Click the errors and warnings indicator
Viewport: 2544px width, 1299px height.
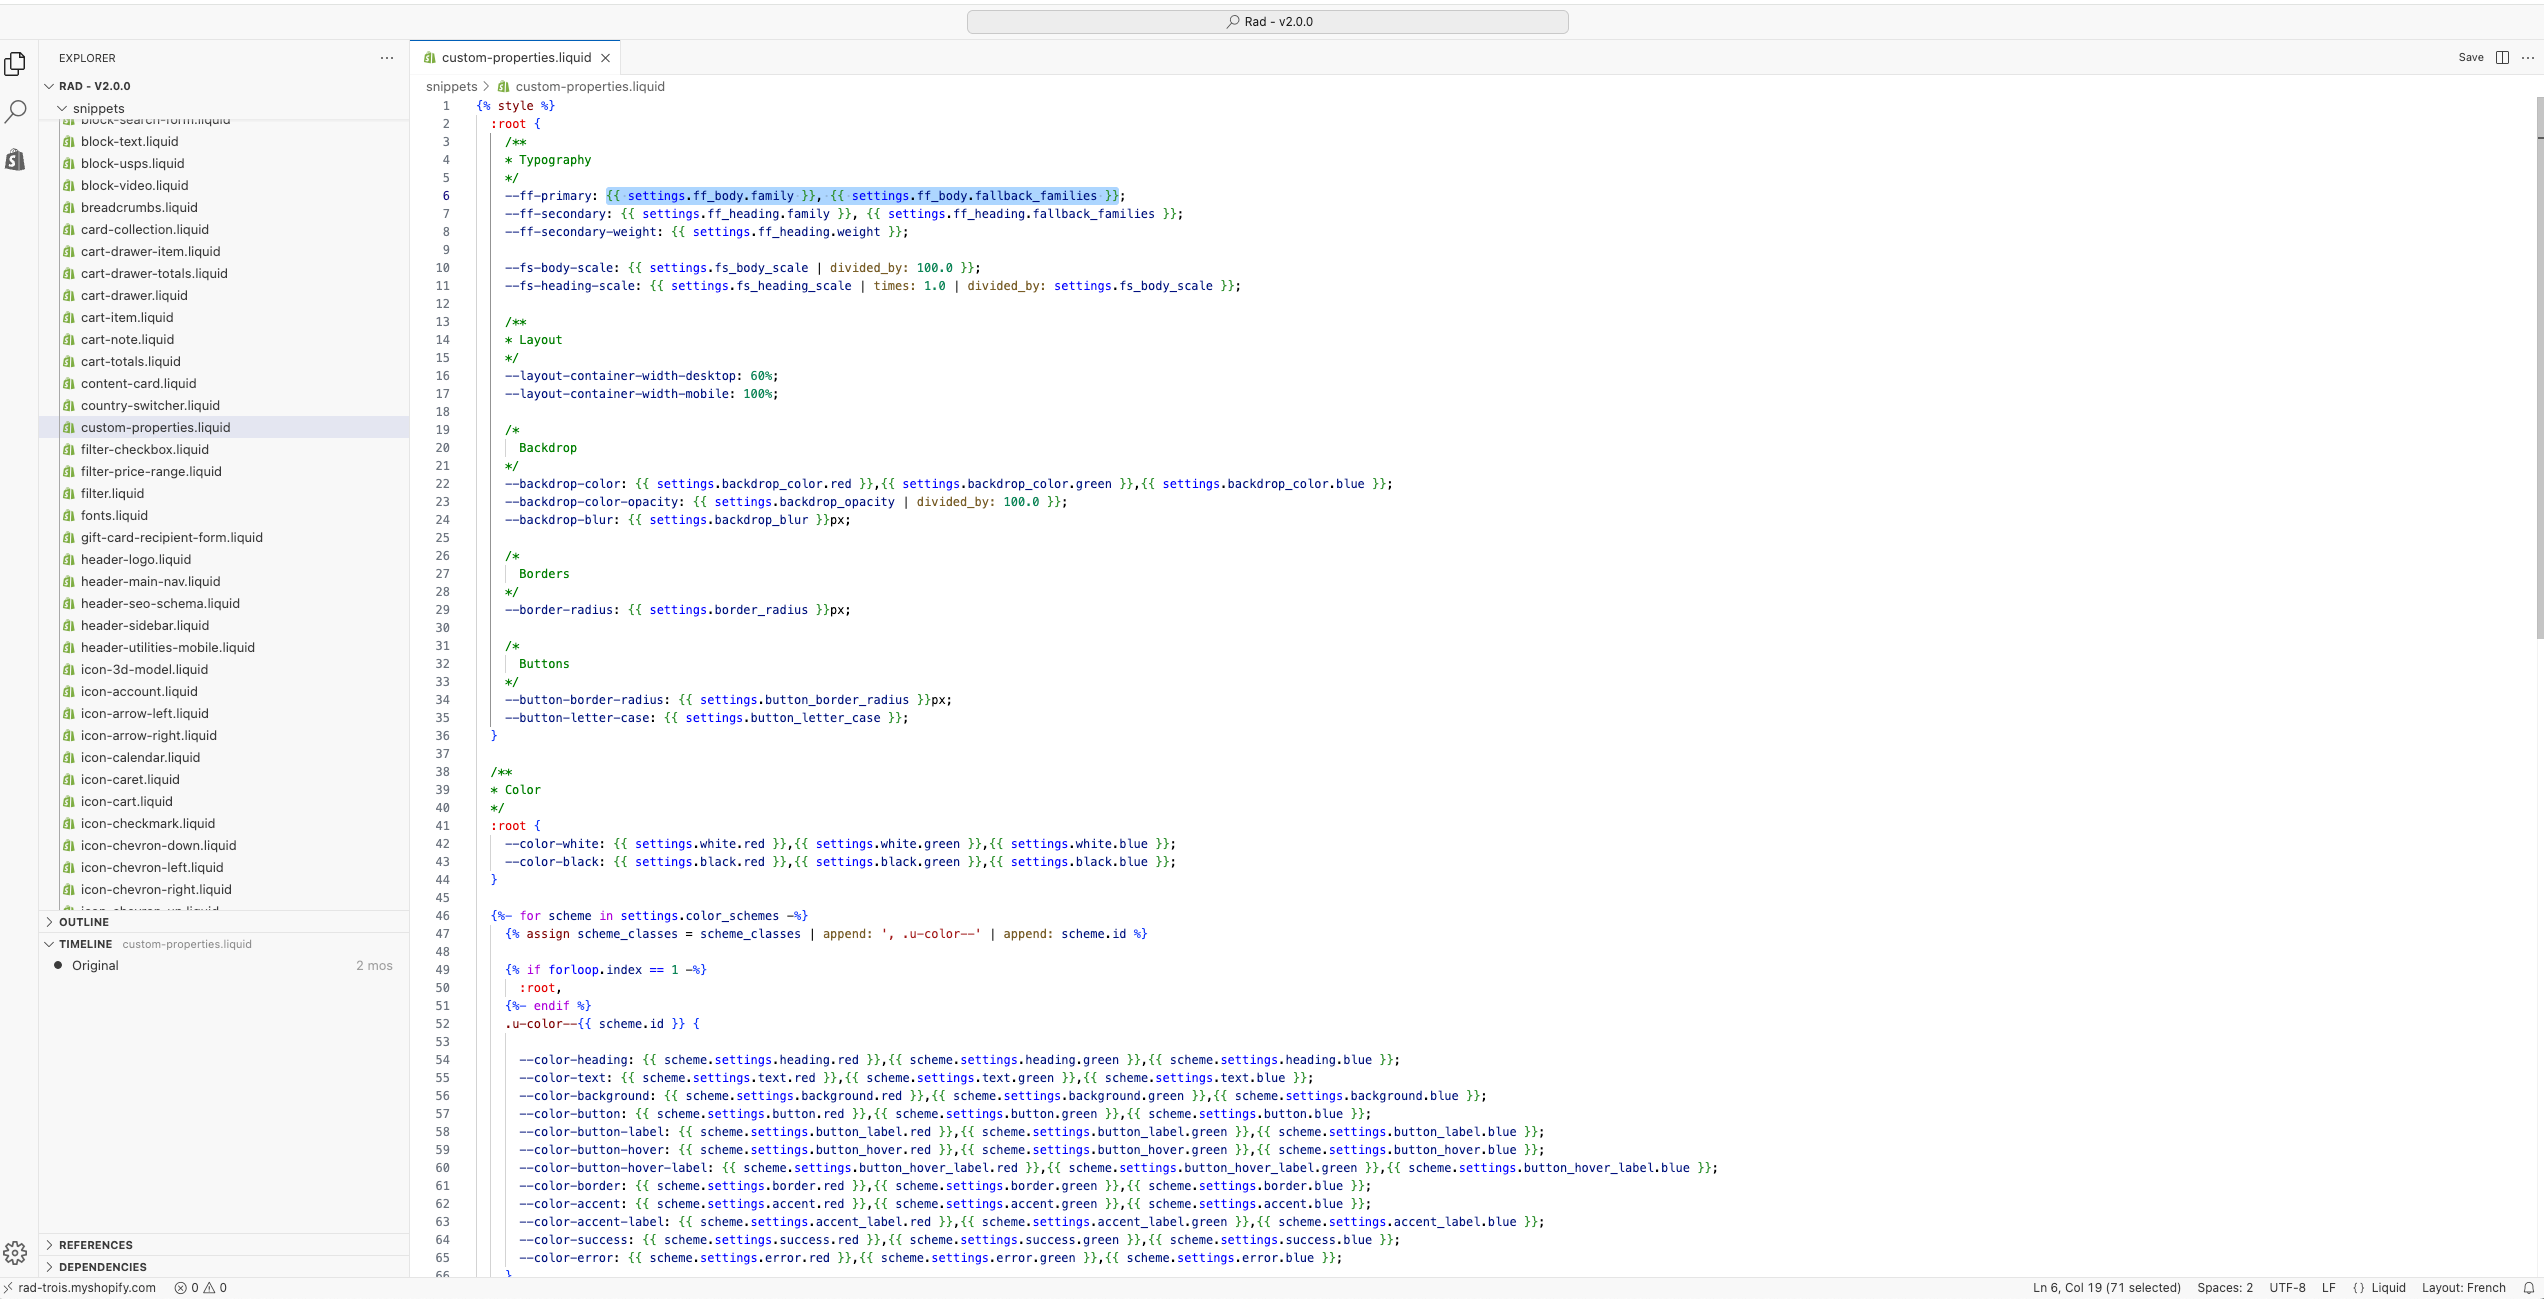[201, 1288]
